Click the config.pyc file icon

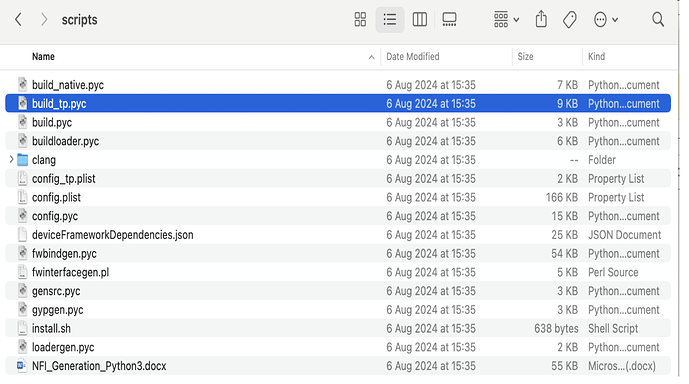point(23,216)
